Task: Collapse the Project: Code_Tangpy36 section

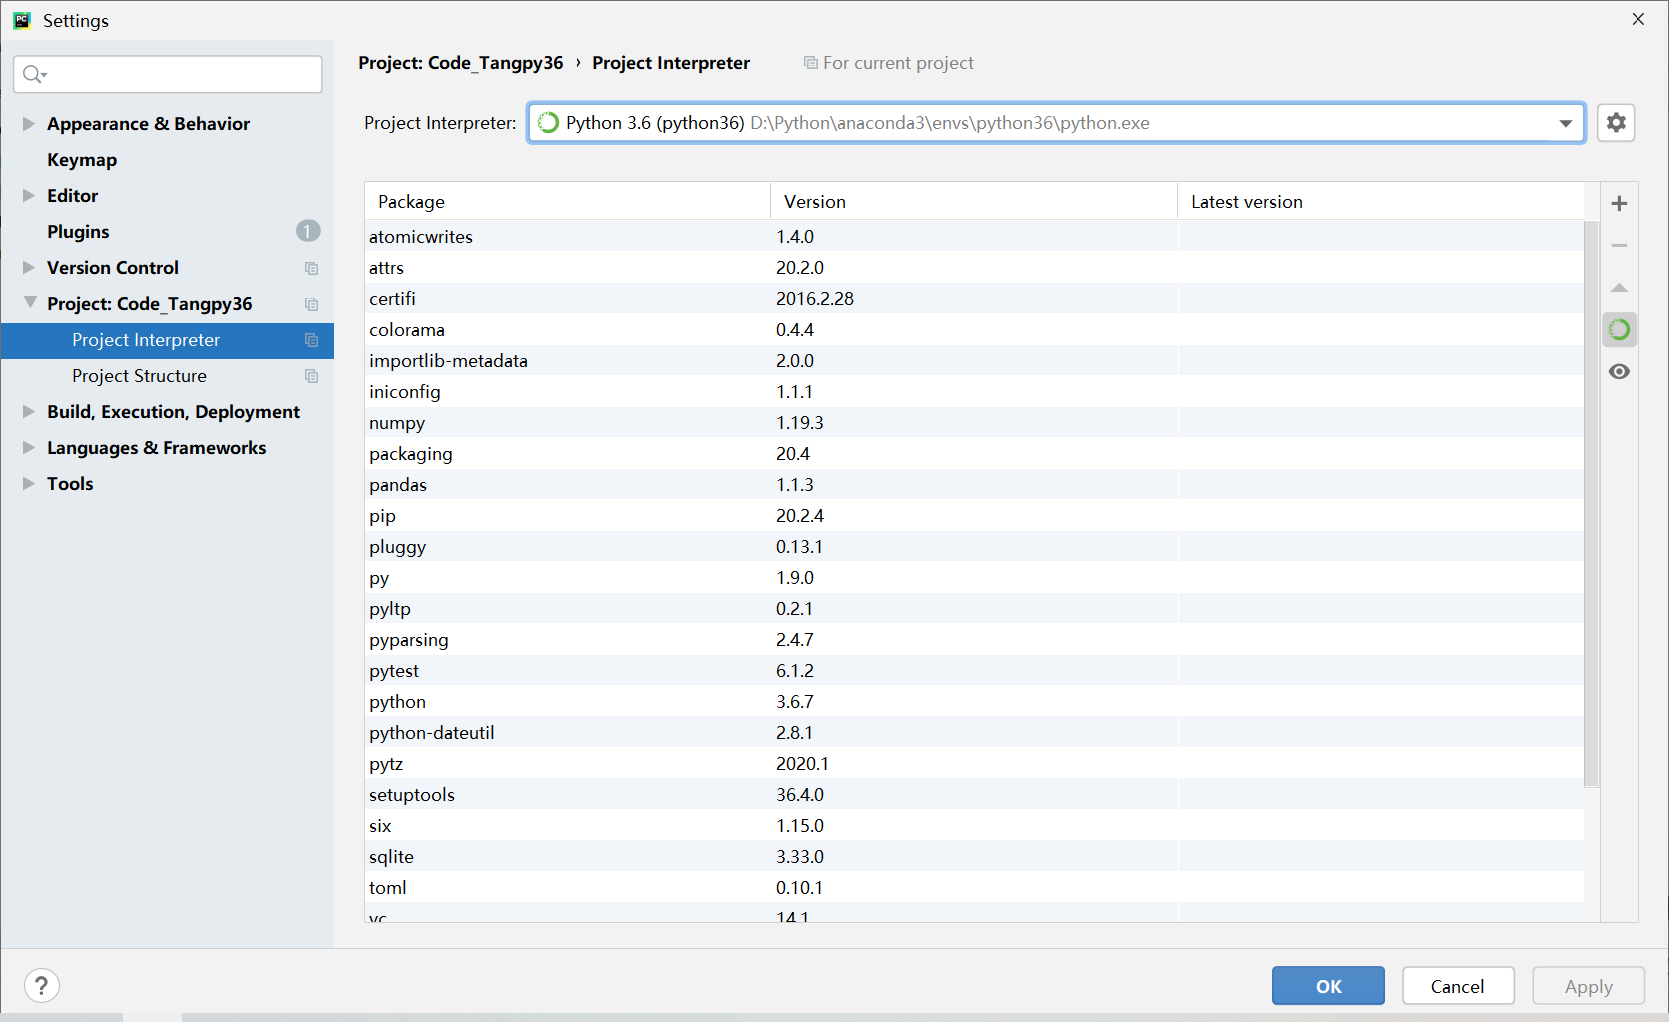Action: point(29,303)
